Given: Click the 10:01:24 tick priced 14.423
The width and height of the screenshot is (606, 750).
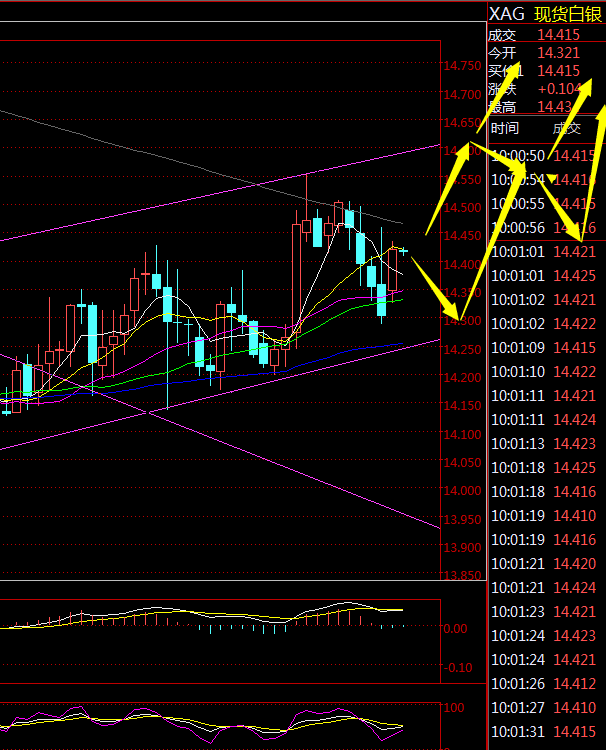Looking at the screenshot, I should (543, 636).
